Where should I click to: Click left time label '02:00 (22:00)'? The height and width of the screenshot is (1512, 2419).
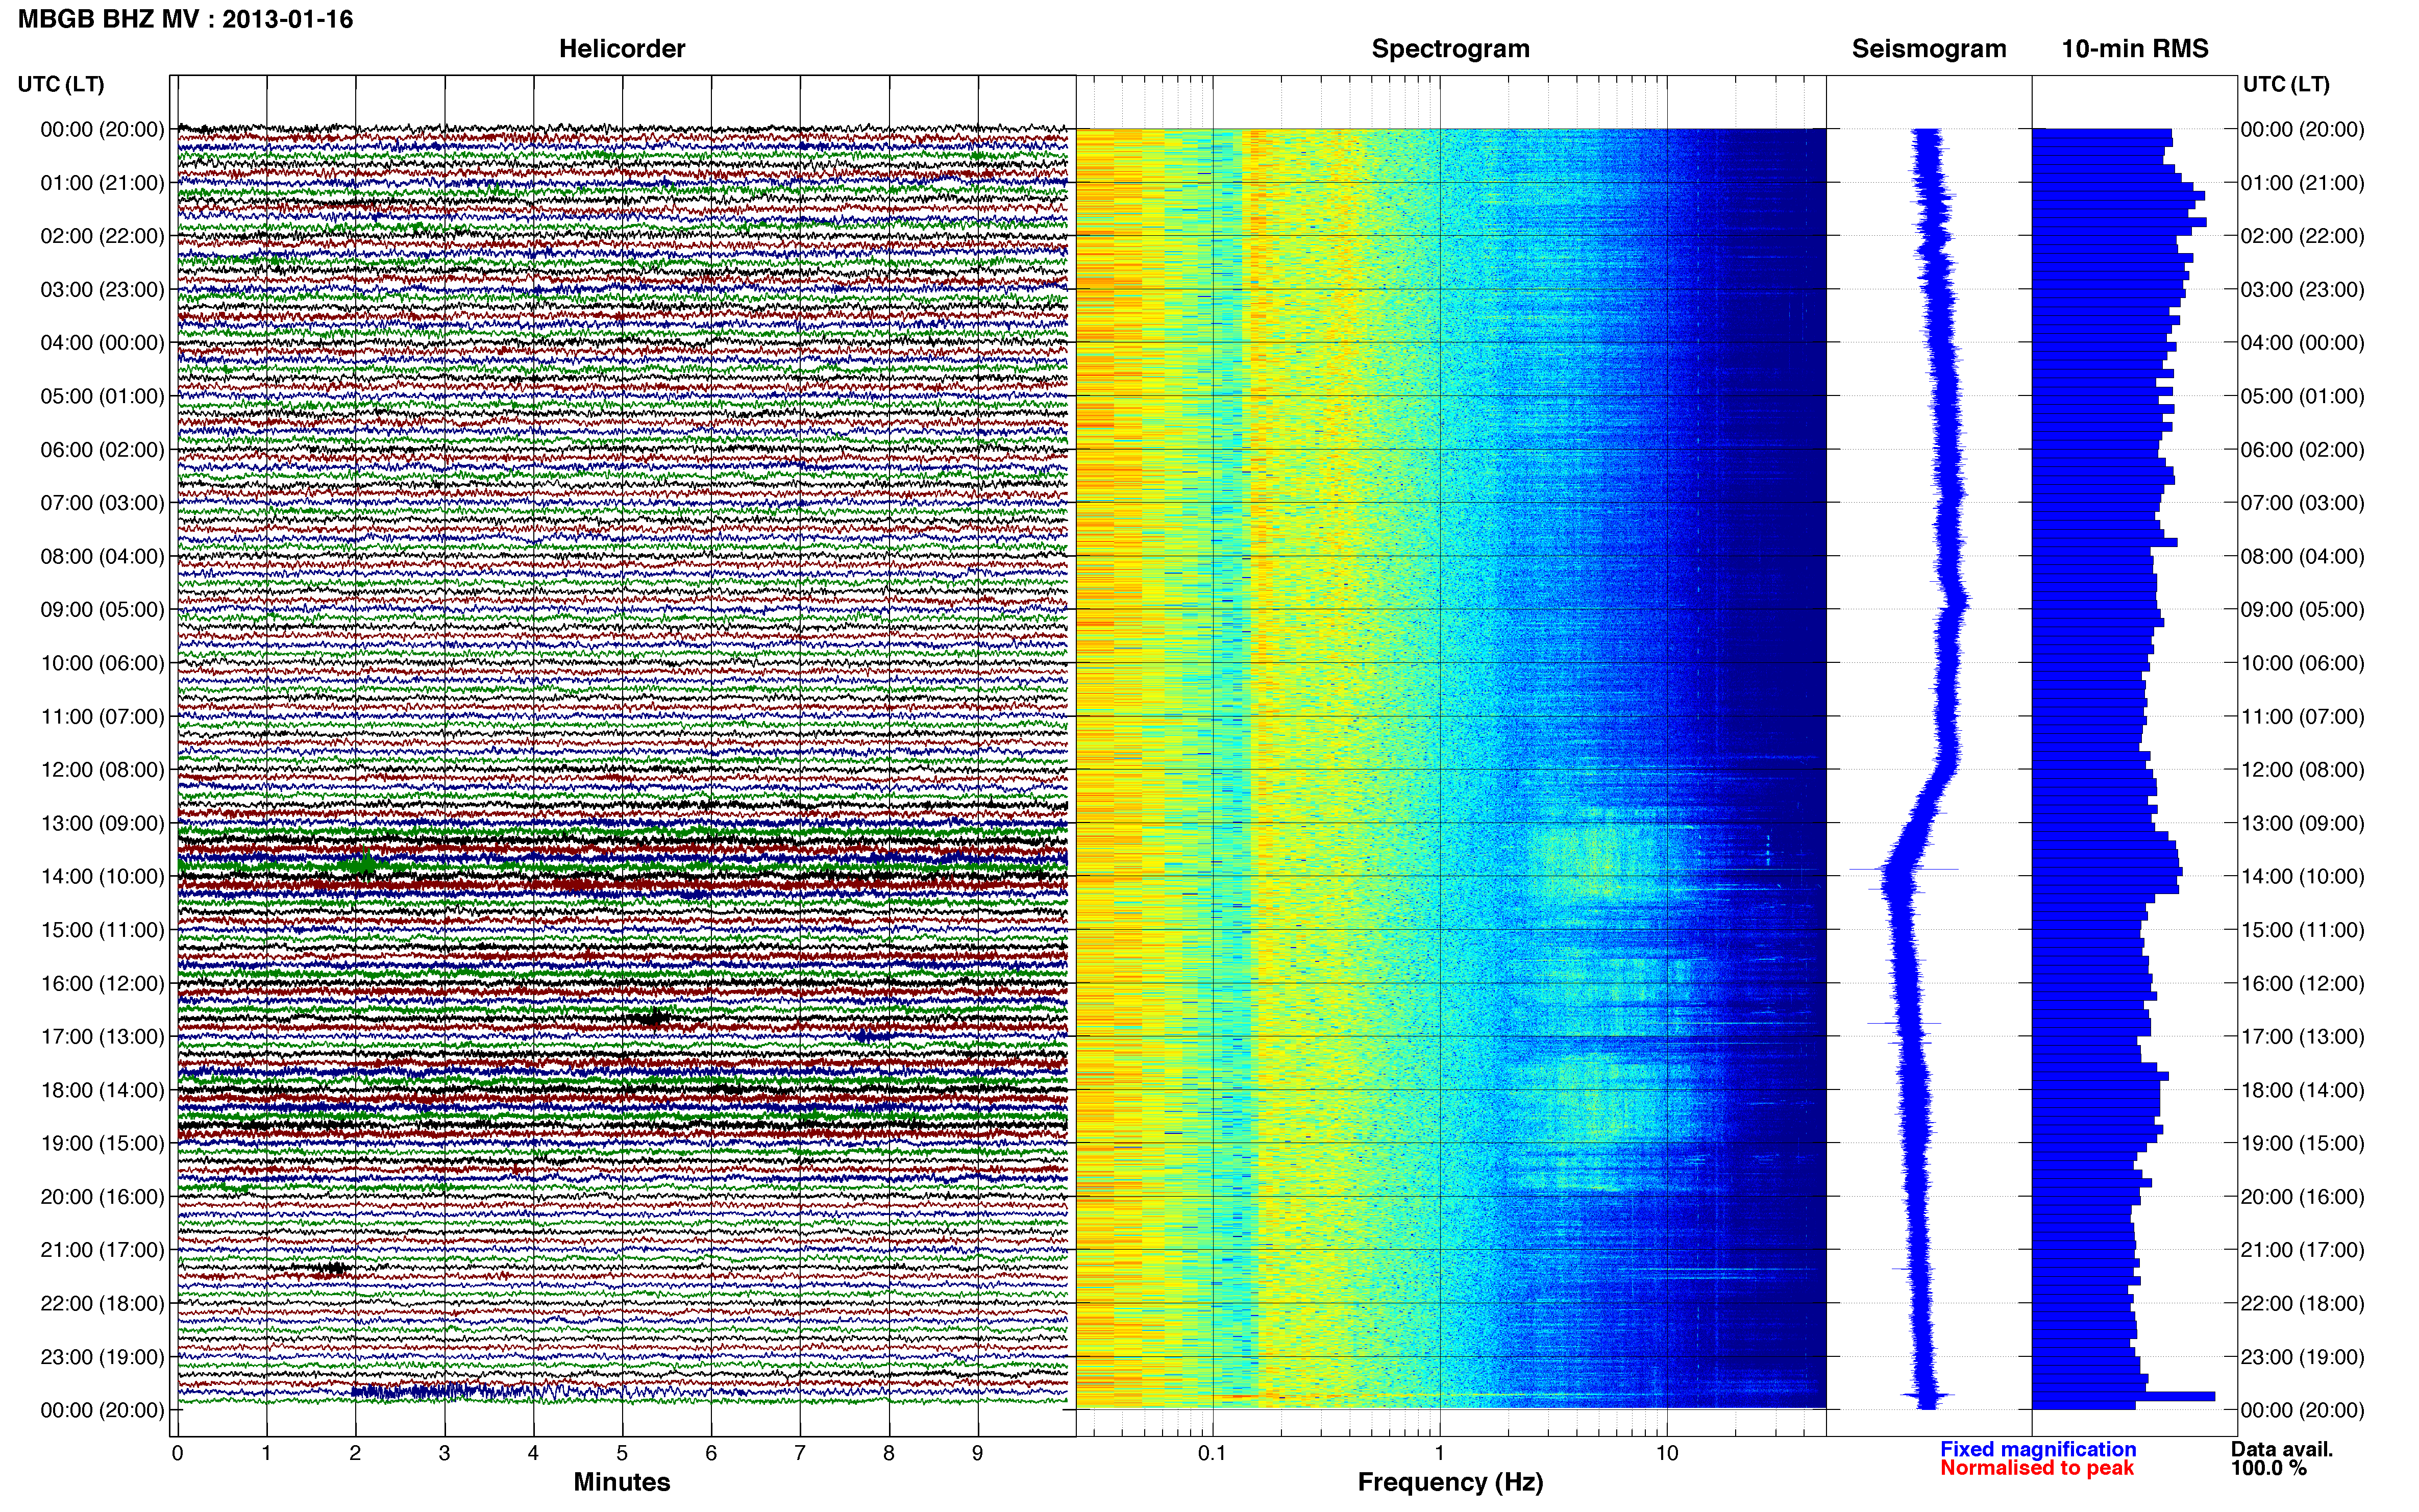tap(102, 236)
